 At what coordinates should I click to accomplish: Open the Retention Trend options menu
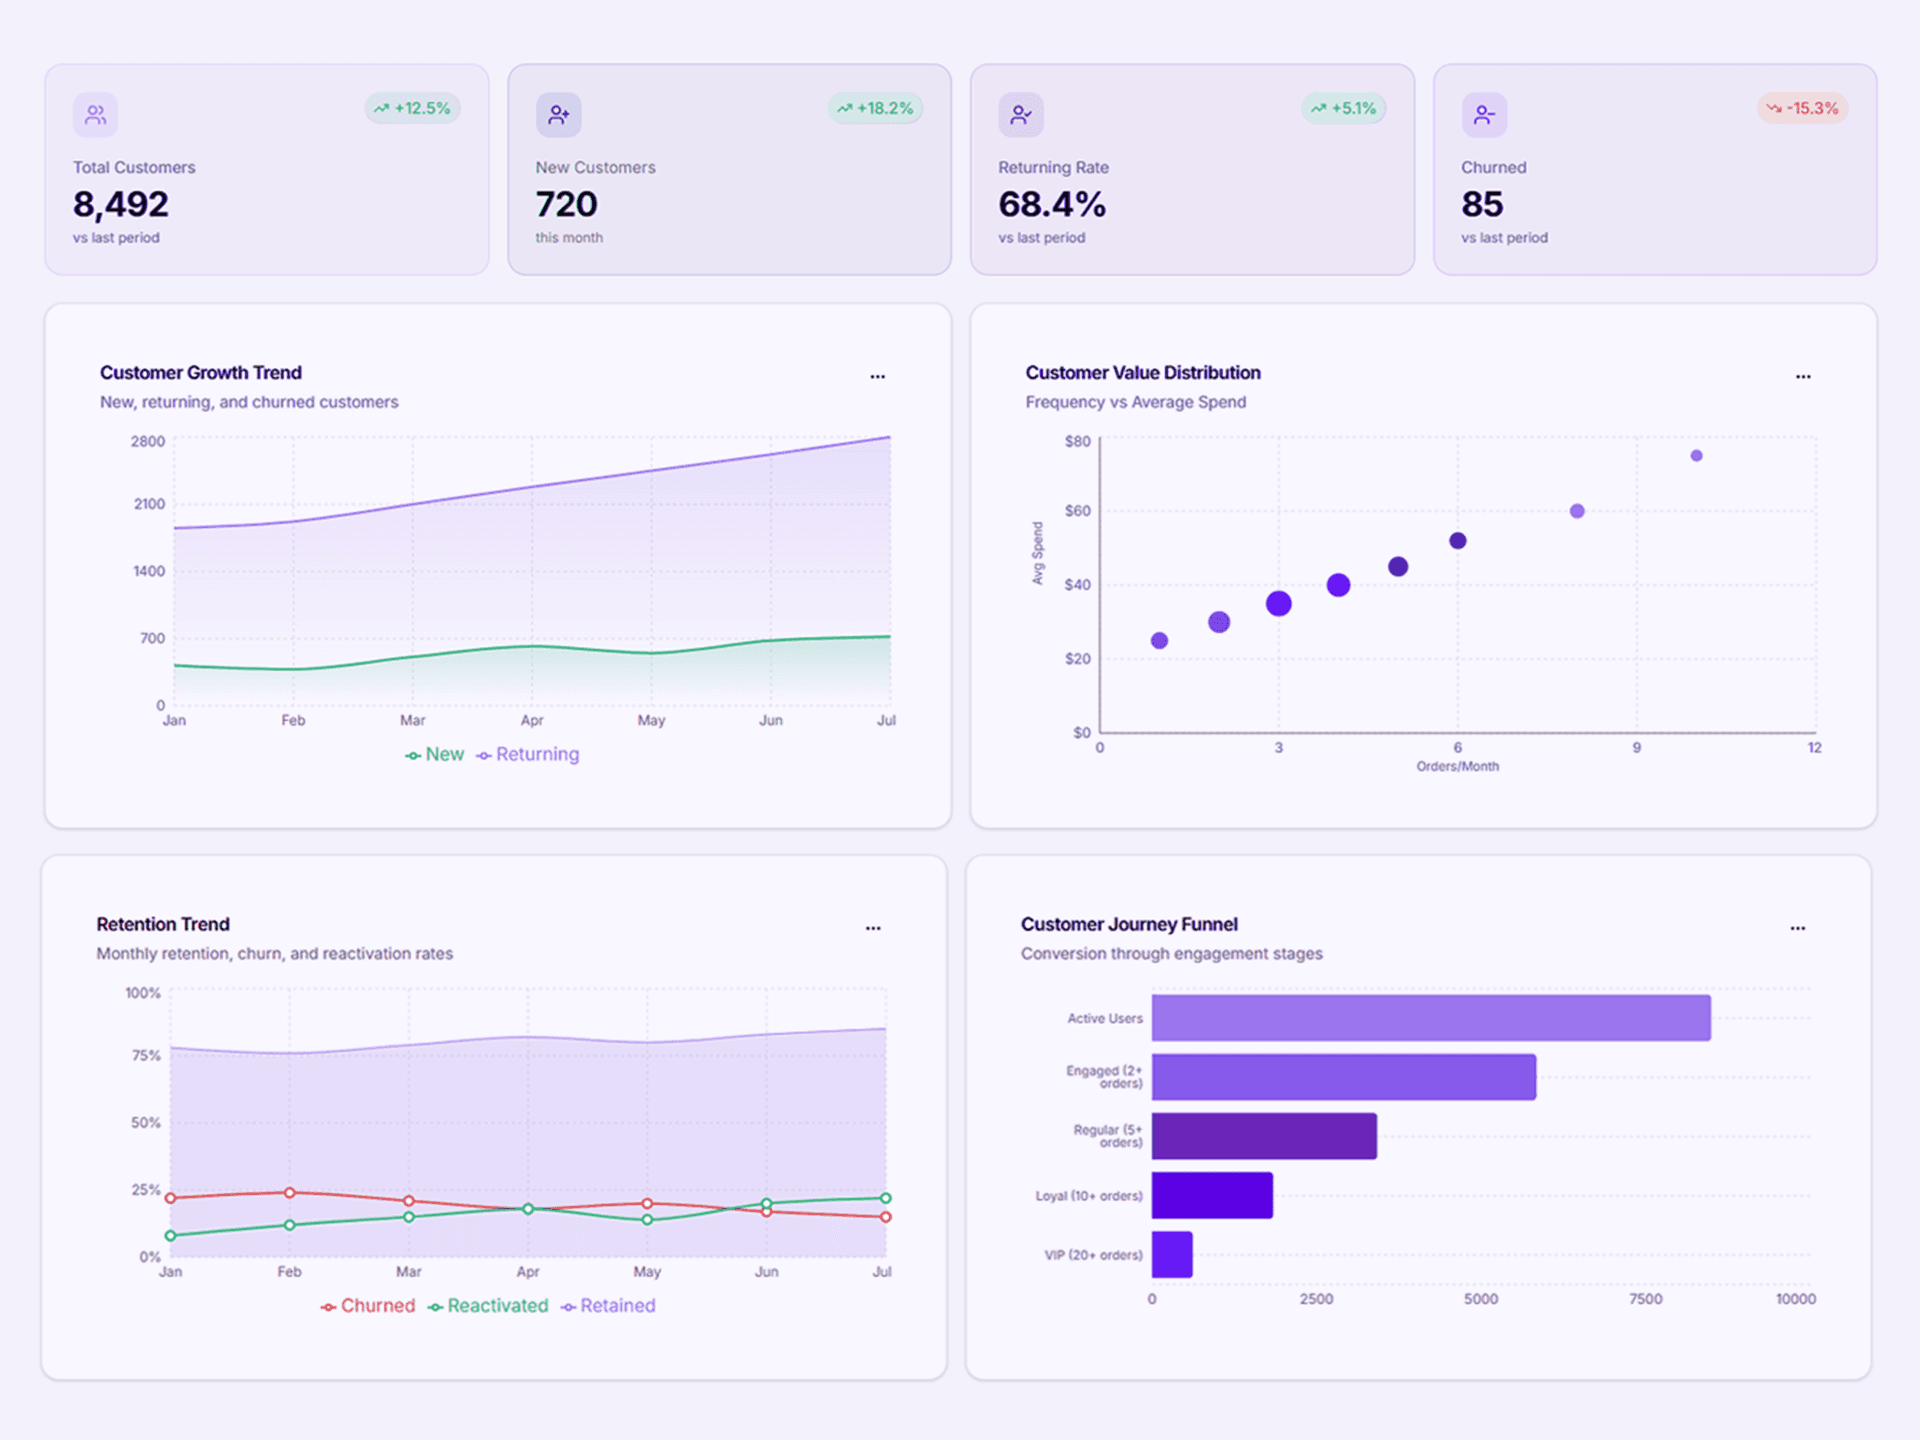(x=873, y=928)
